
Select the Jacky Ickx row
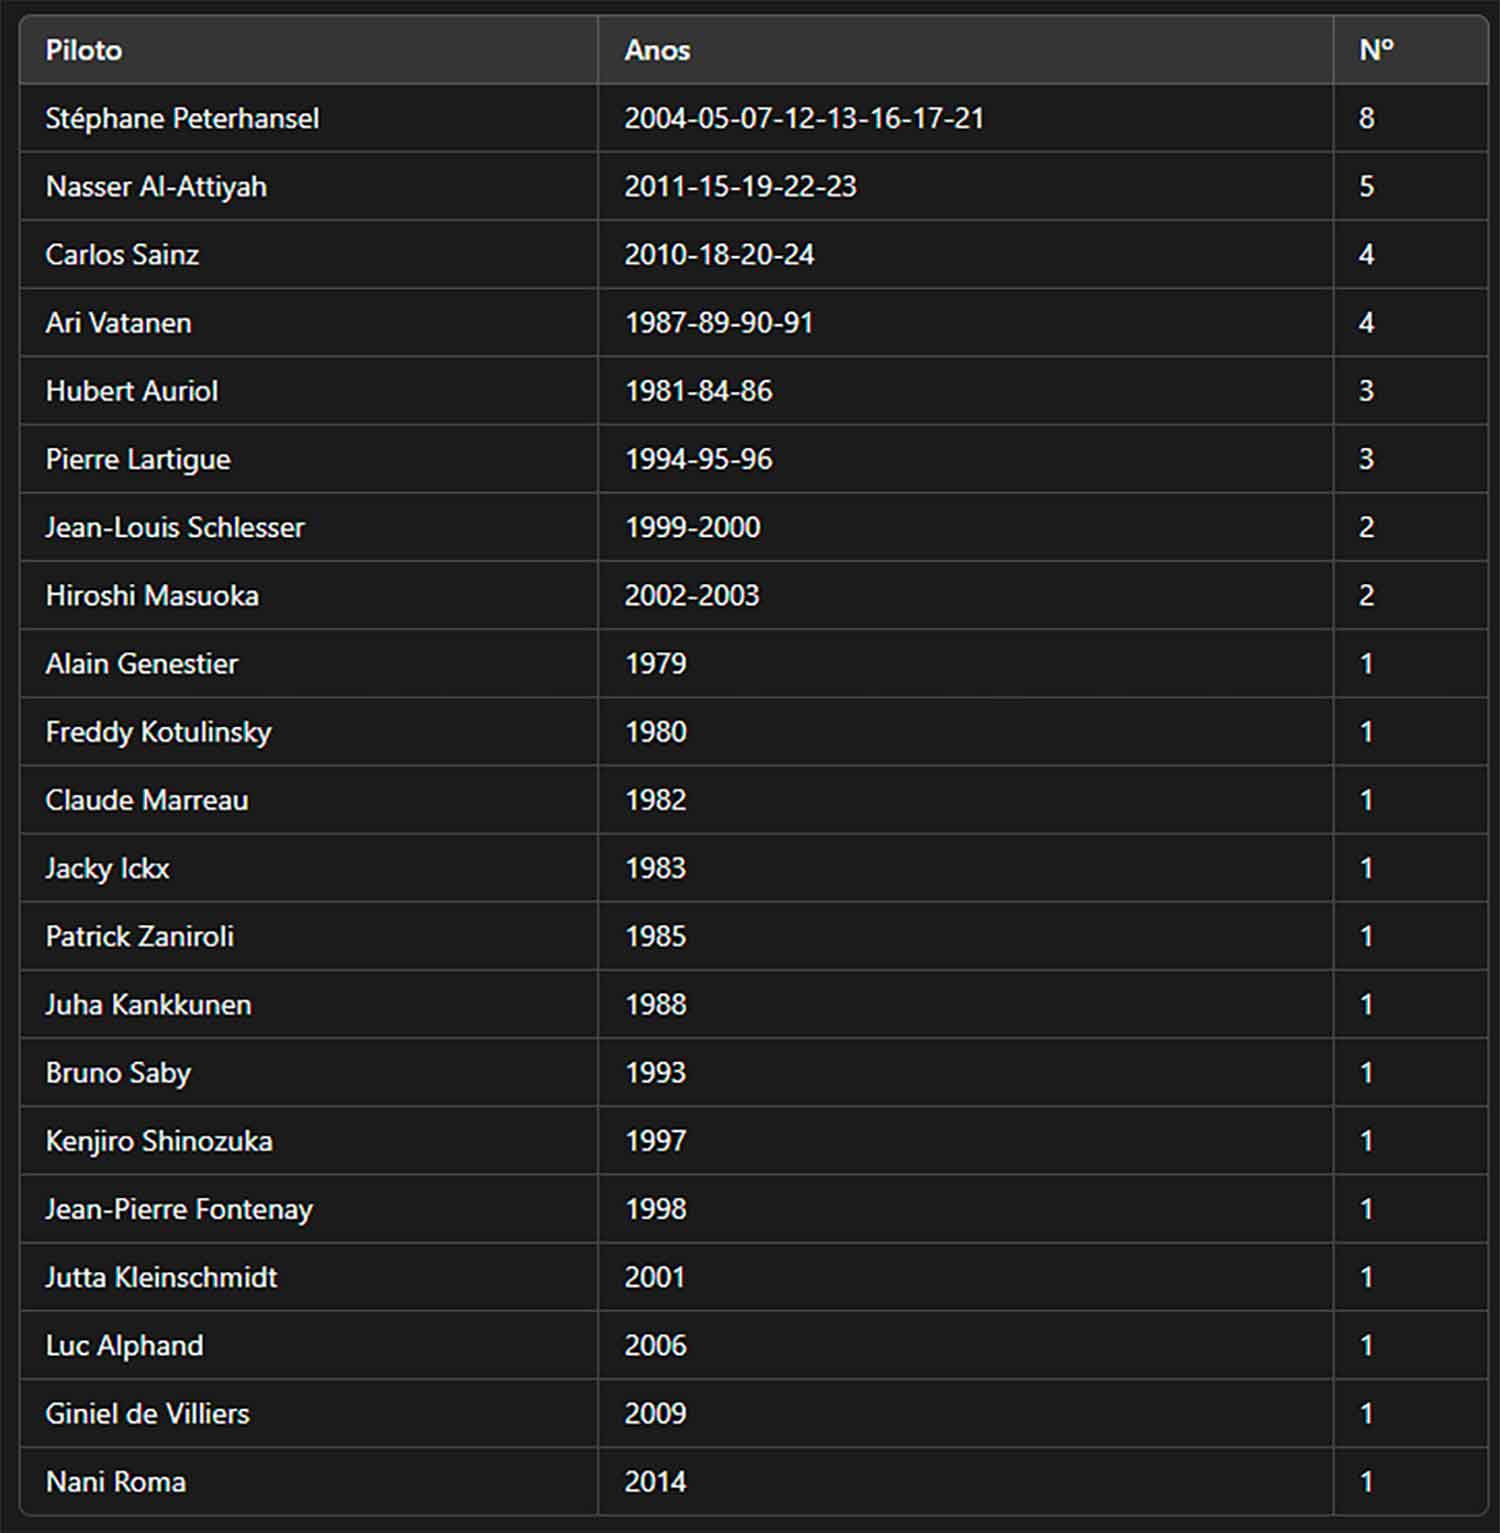pos(107,868)
